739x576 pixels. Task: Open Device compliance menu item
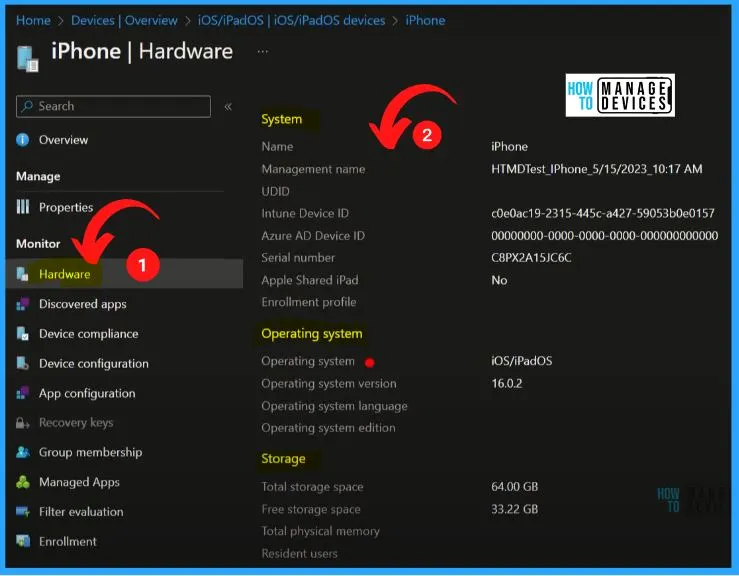pos(89,334)
